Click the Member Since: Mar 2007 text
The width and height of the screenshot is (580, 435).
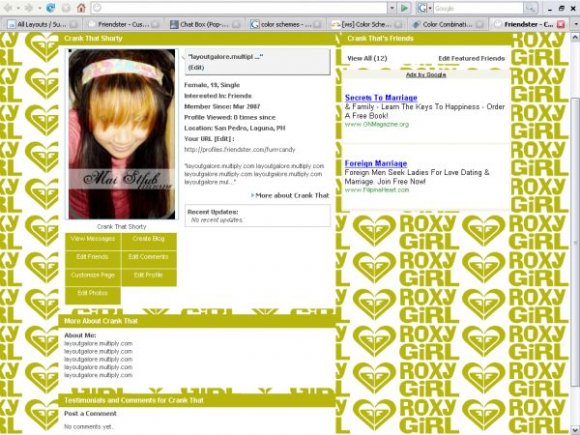click(x=222, y=107)
